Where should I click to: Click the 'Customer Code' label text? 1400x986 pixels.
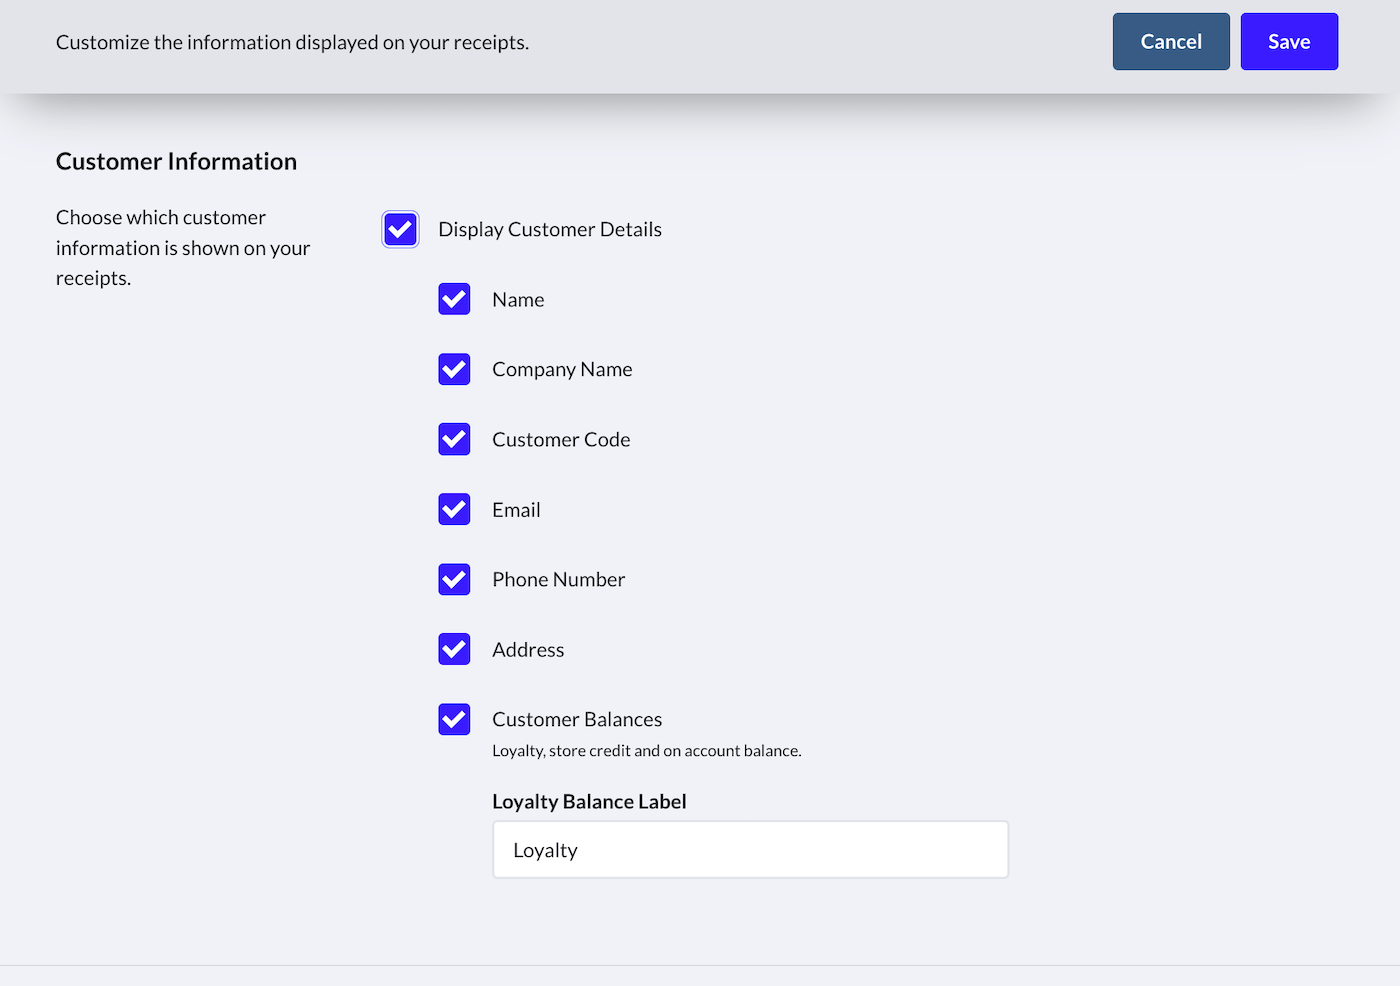click(560, 440)
